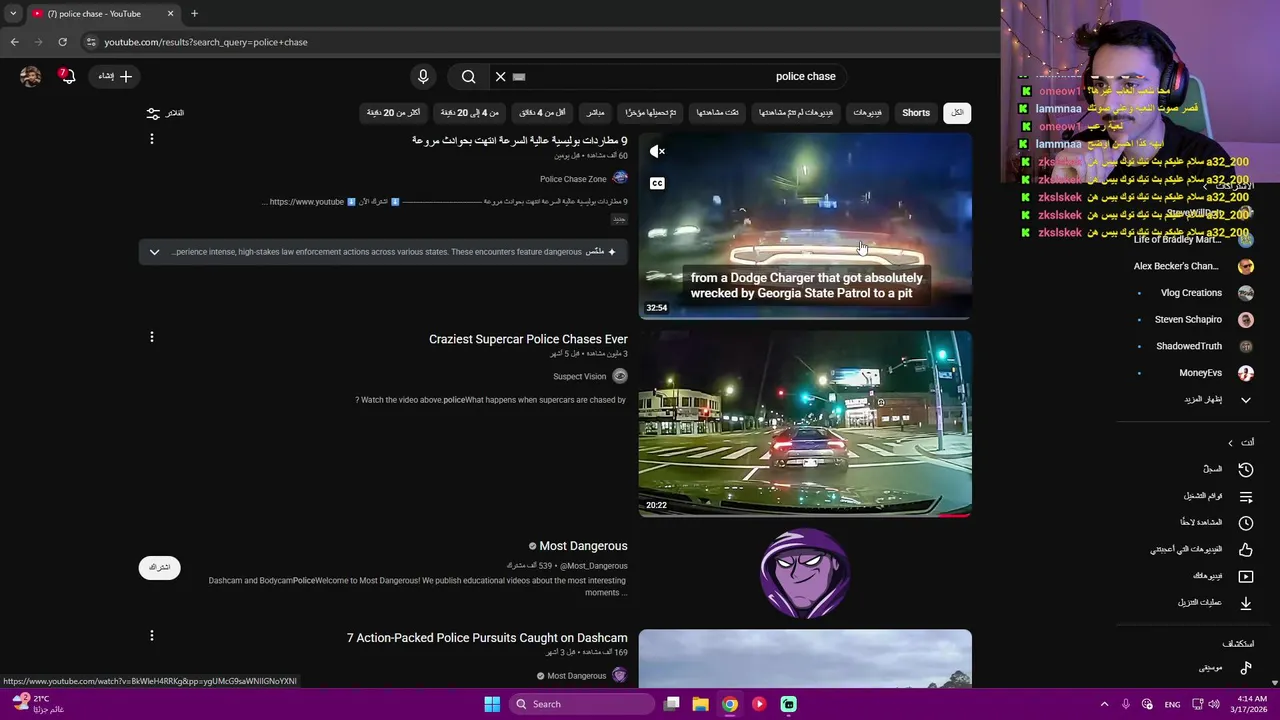Open MoneyEvs subscription
The width and height of the screenshot is (1280, 720).
coord(1200,373)
